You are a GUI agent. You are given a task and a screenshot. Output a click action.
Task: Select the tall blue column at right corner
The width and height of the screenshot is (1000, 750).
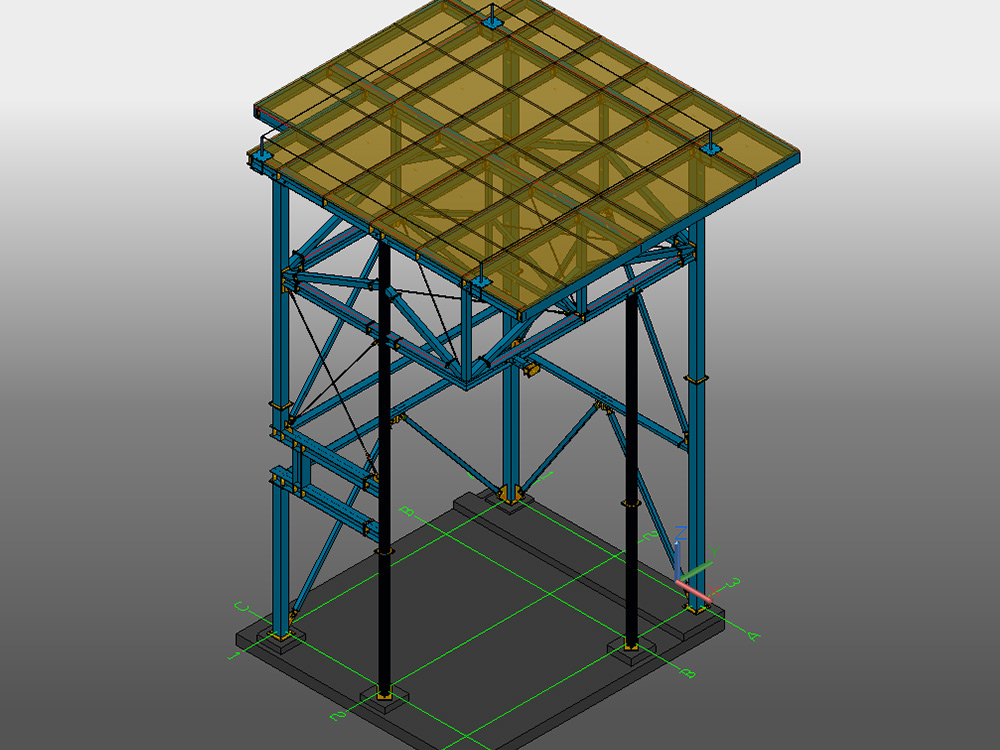696,415
